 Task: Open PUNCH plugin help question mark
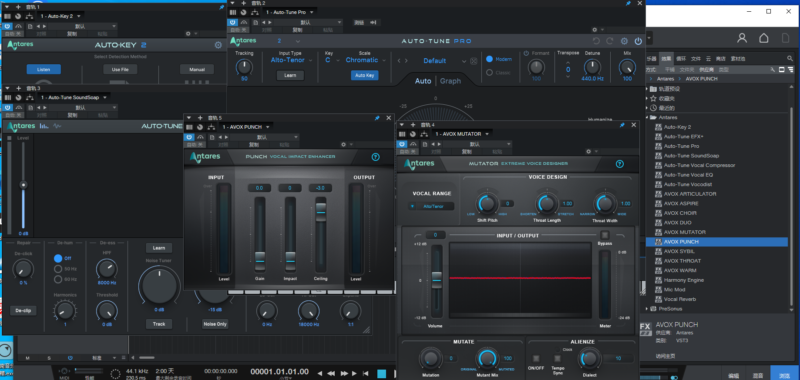point(376,157)
